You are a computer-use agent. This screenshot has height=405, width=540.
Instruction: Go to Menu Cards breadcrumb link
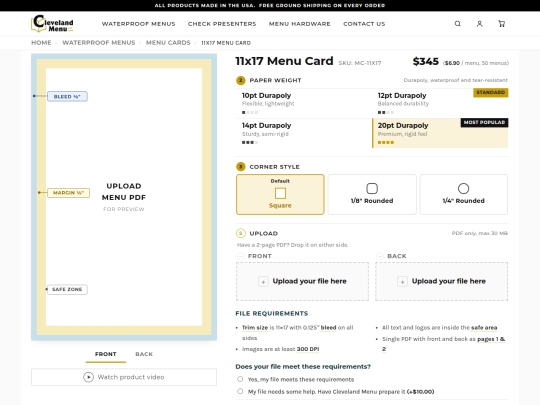point(168,43)
